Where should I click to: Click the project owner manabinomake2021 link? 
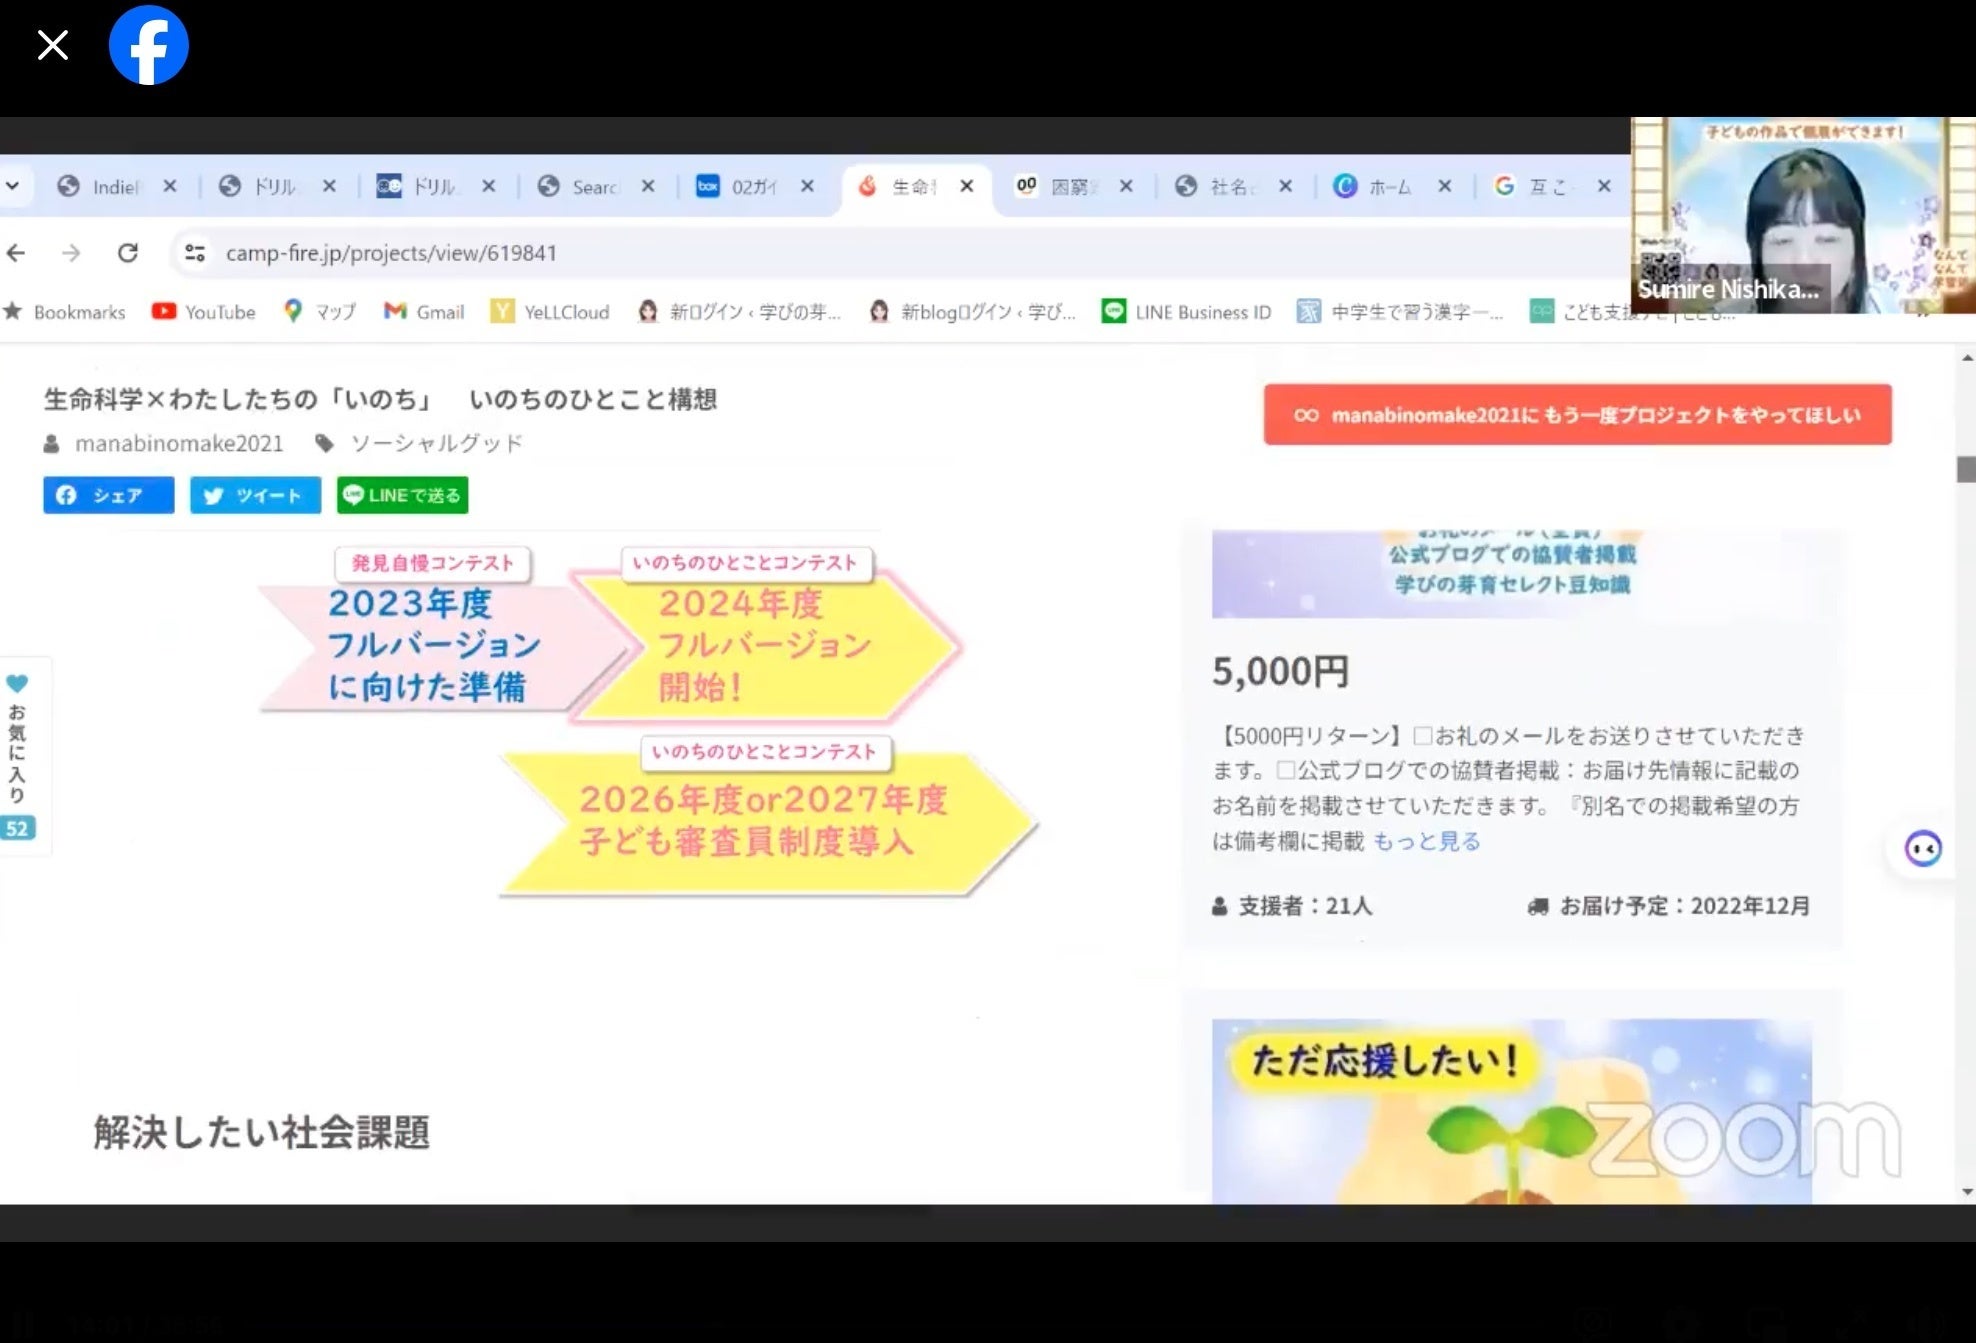pyautogui.click(x=178, y=443)
